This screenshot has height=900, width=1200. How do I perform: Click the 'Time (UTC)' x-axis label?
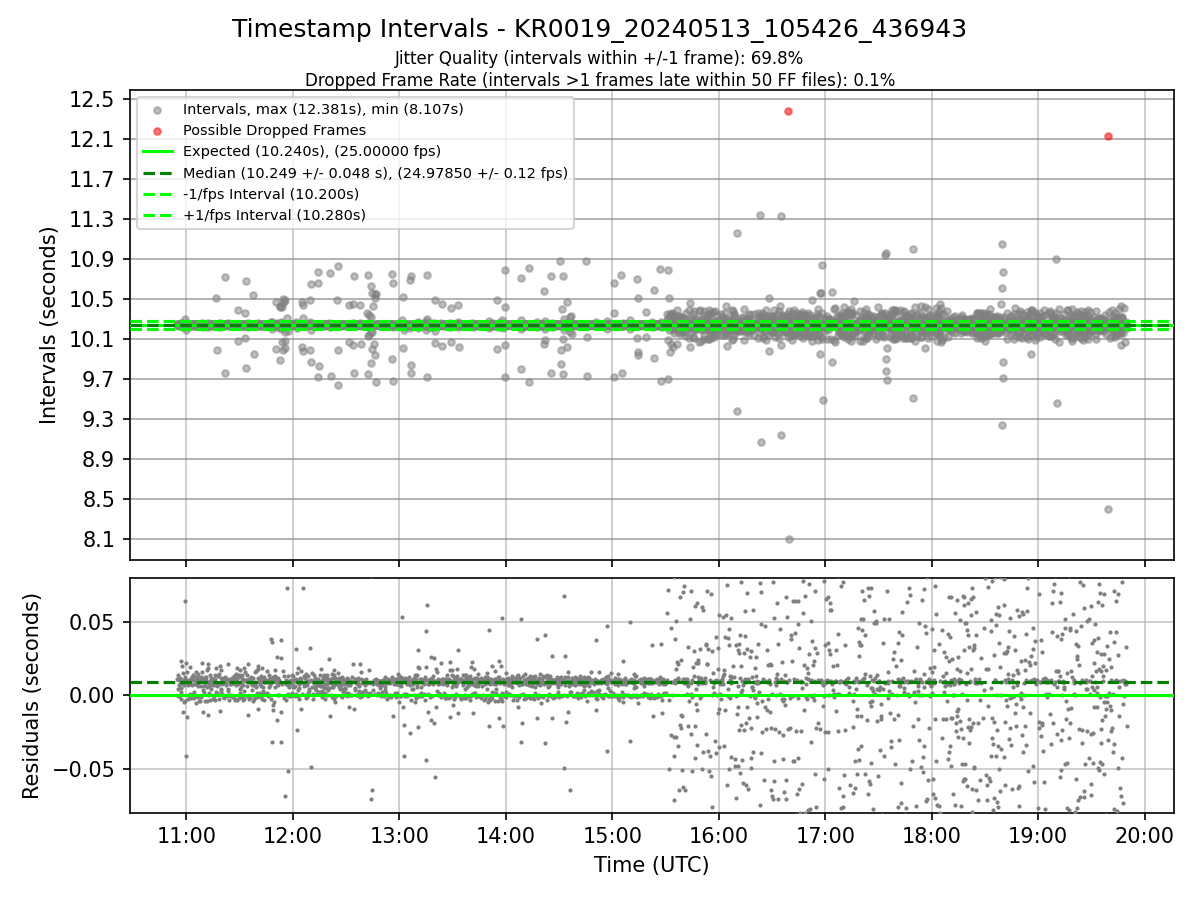tap(651, 864)
